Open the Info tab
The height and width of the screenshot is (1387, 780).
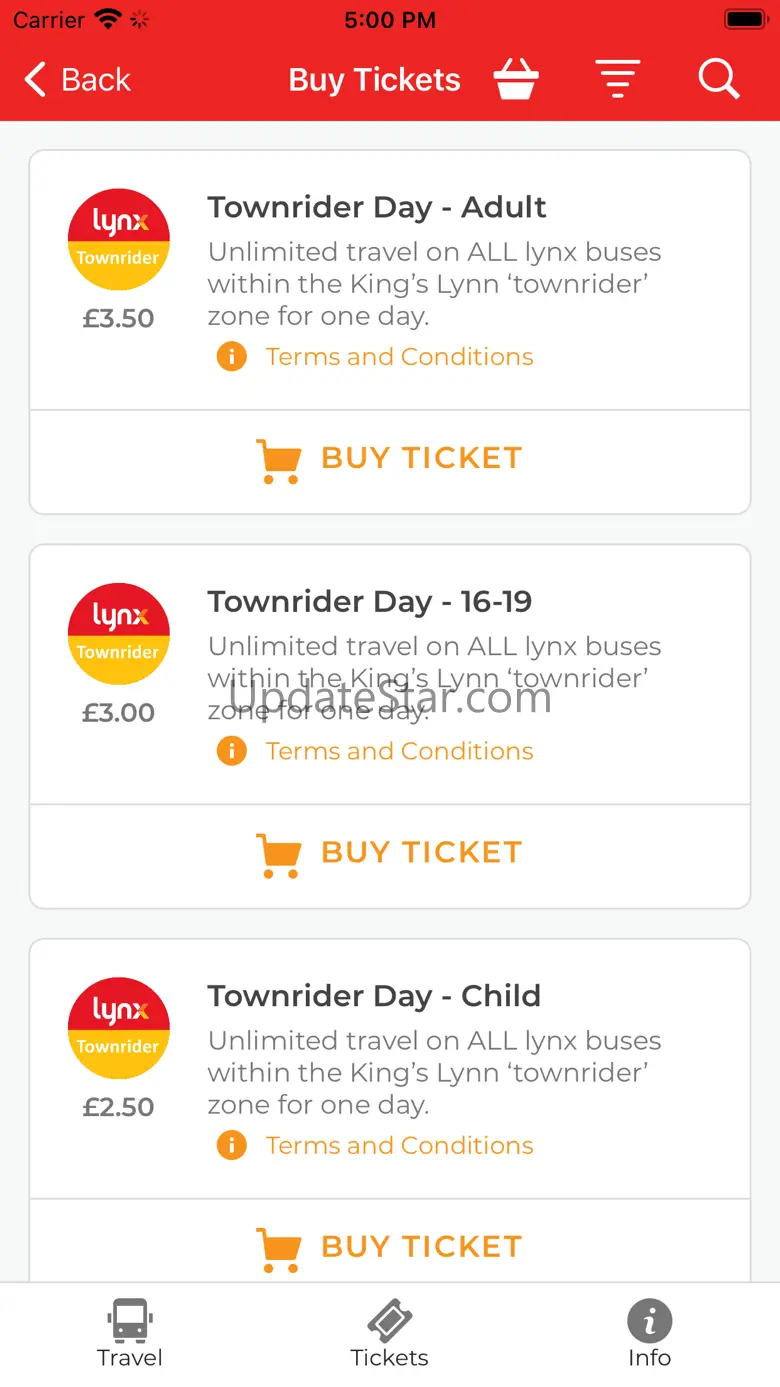click(649, 1334)
